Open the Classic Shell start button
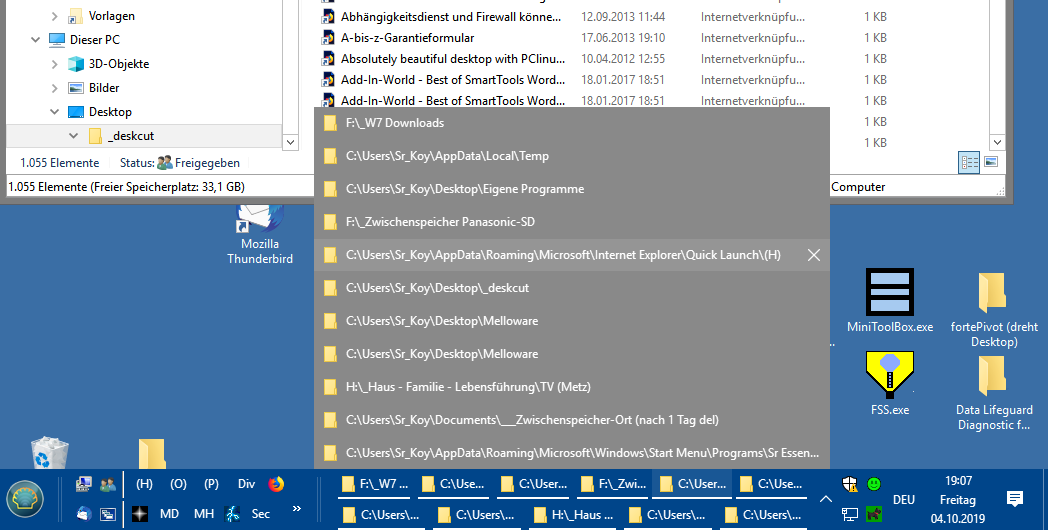Image resolution: width=1048 pixels, height=530 pixels. (25, 499)
